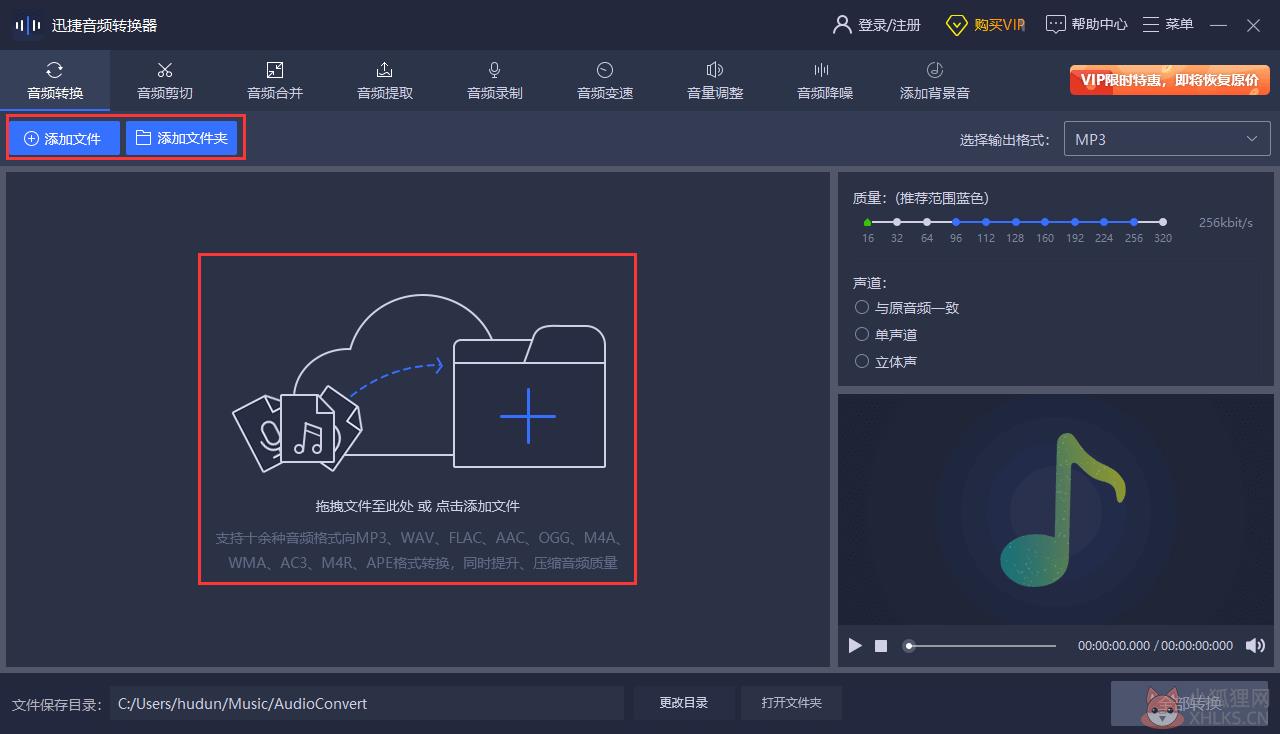This screenshot has height=734, width=1280.
Task: Click the VIP diamond icon
Action: pyautogui.click(x=957, y=25)
